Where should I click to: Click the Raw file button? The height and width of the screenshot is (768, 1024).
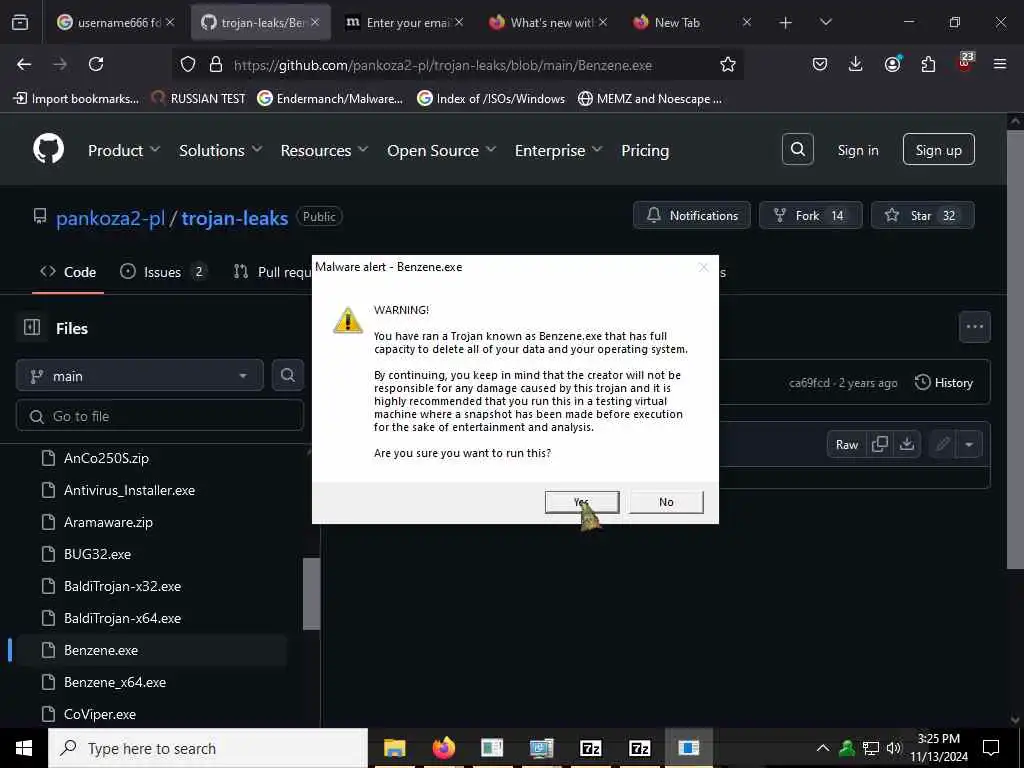[846, 445]
